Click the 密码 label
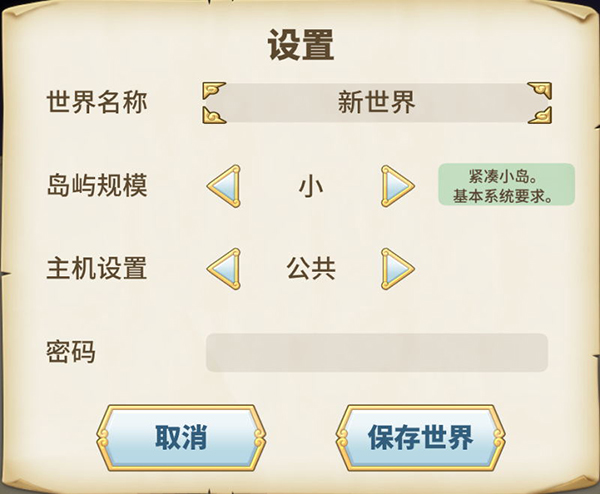Image resolution: width=600 pixels, height=494 pixels. pos(71,352)
